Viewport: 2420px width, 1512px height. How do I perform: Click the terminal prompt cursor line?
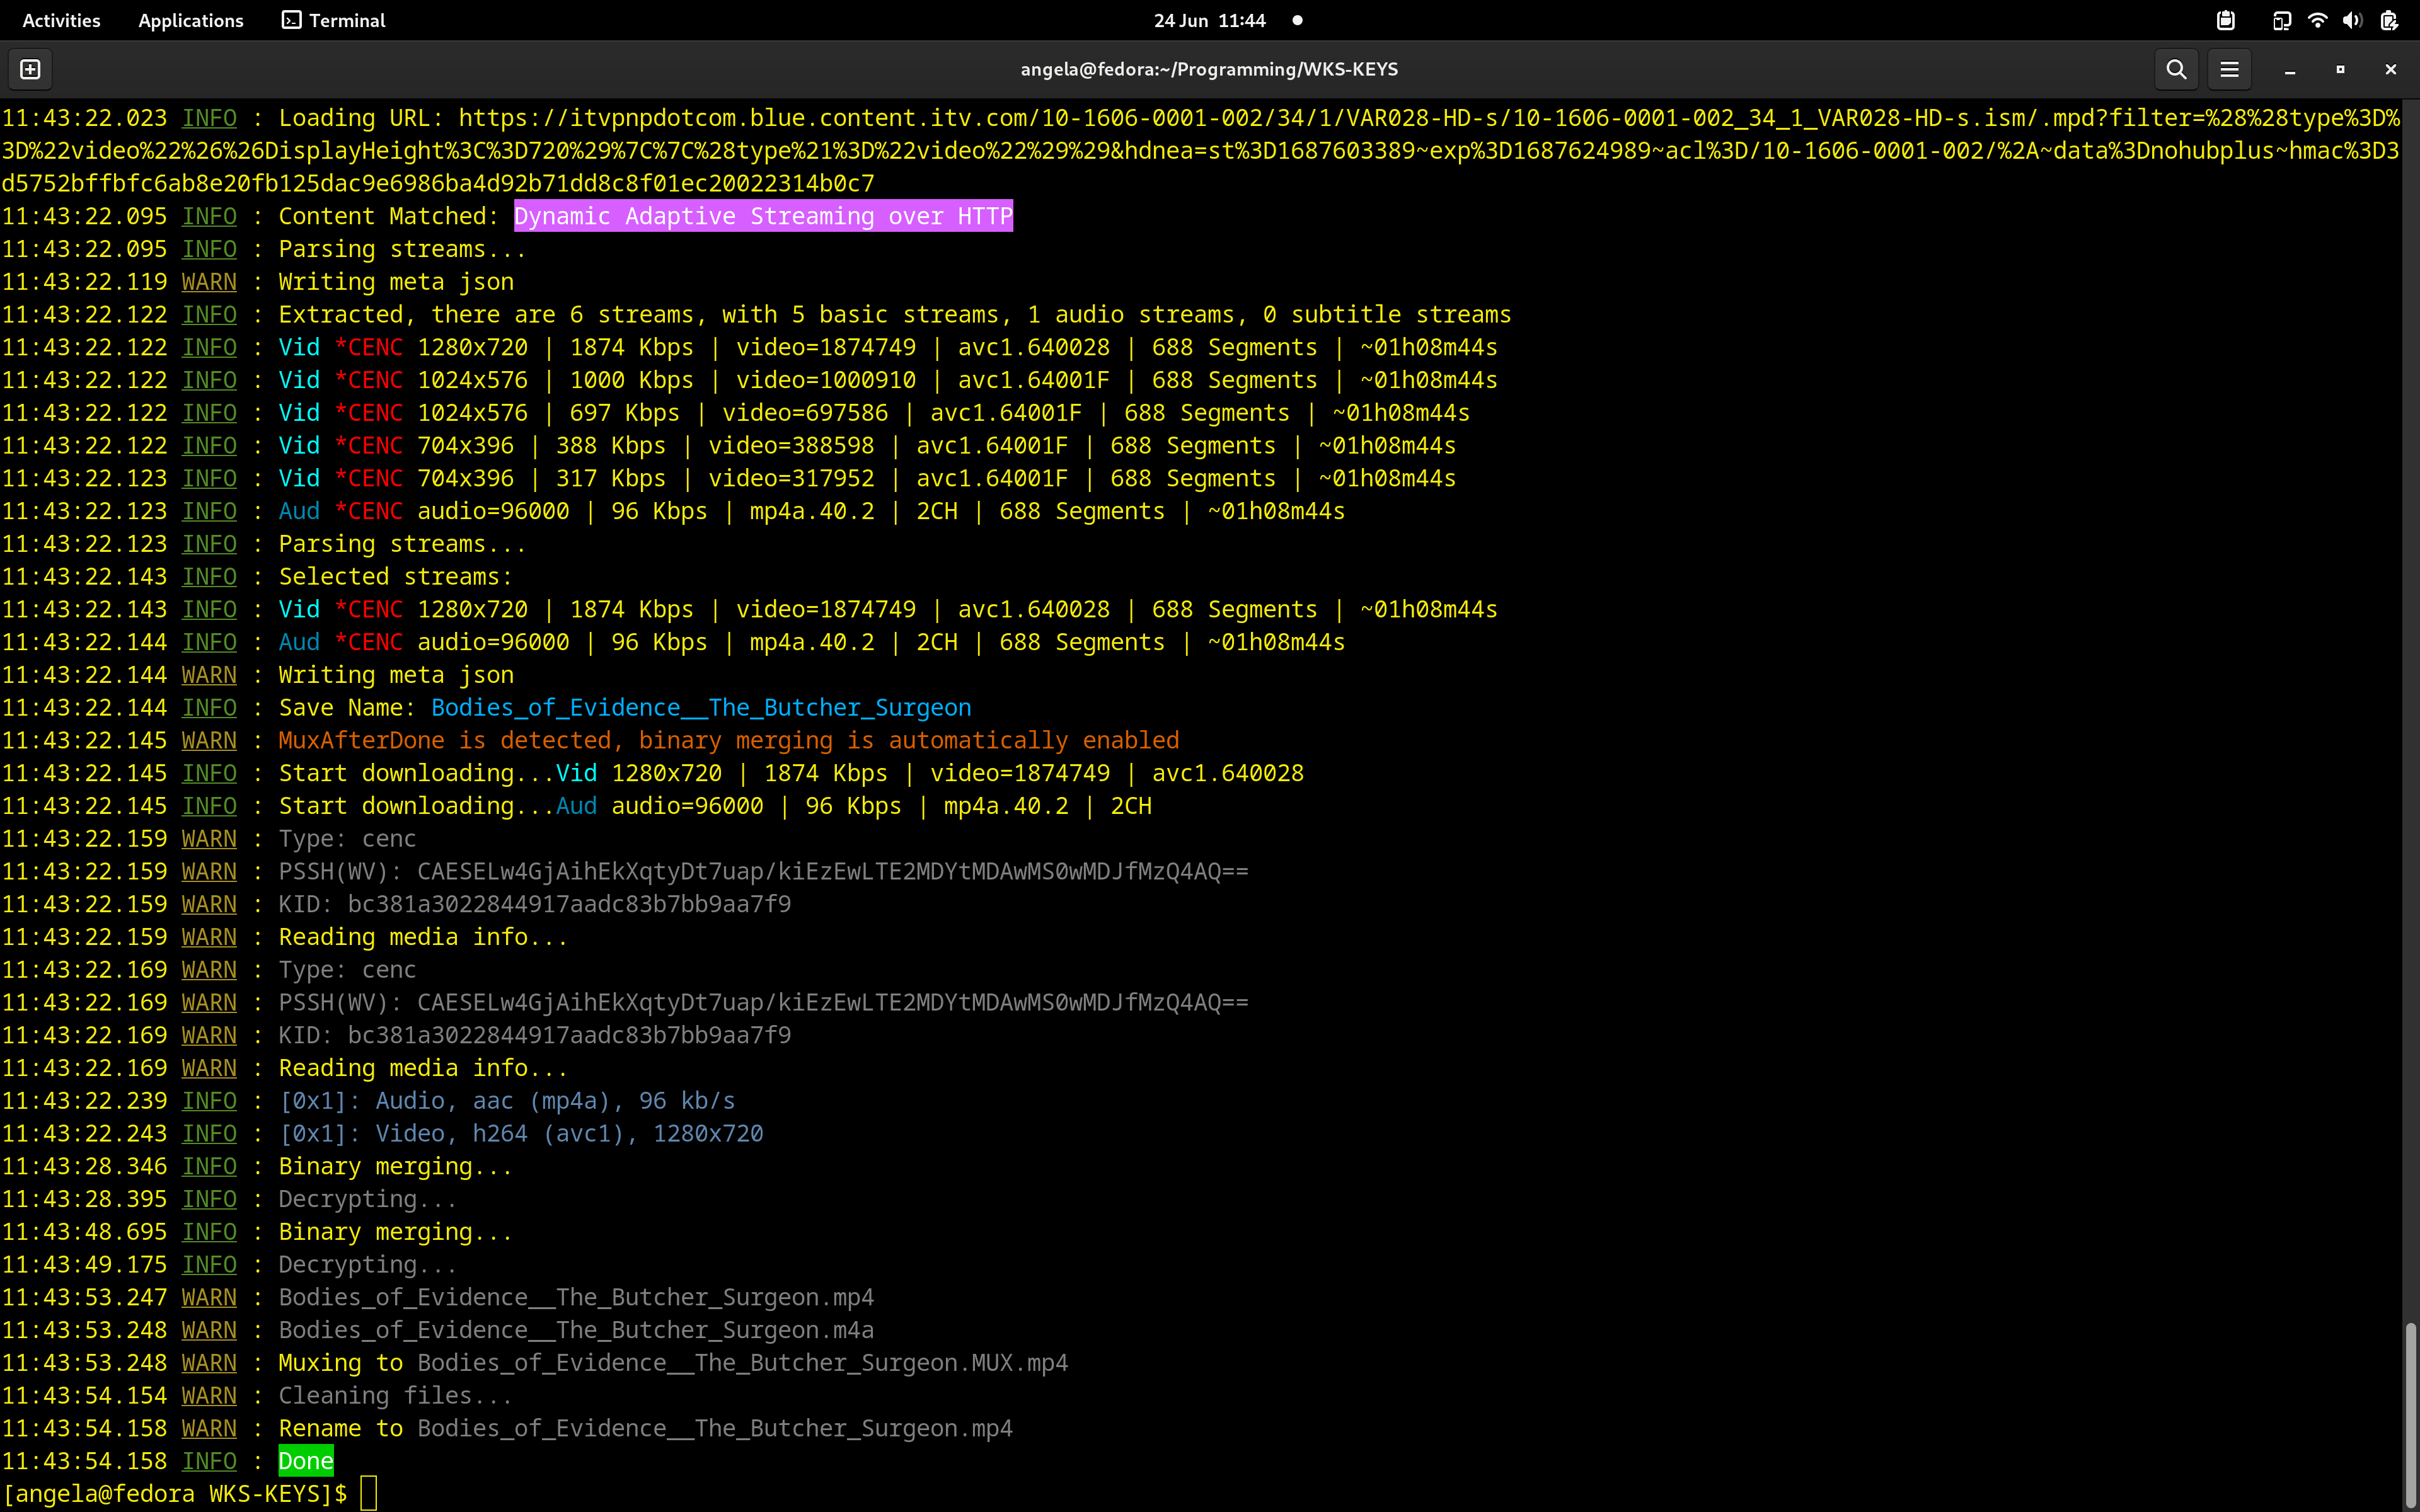point(369,1493)
